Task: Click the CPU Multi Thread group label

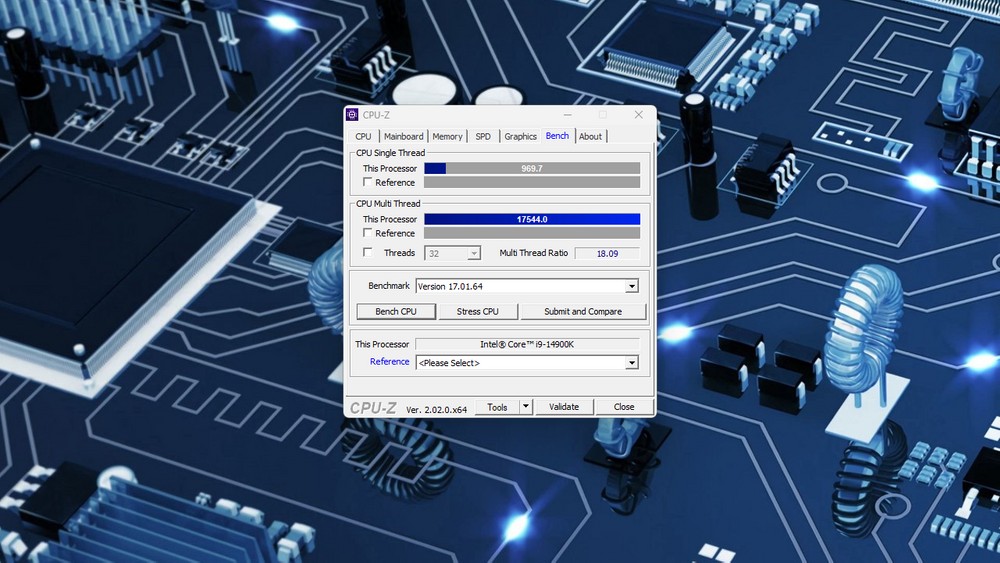Action: pyautogui.click(x=388, y=203)
